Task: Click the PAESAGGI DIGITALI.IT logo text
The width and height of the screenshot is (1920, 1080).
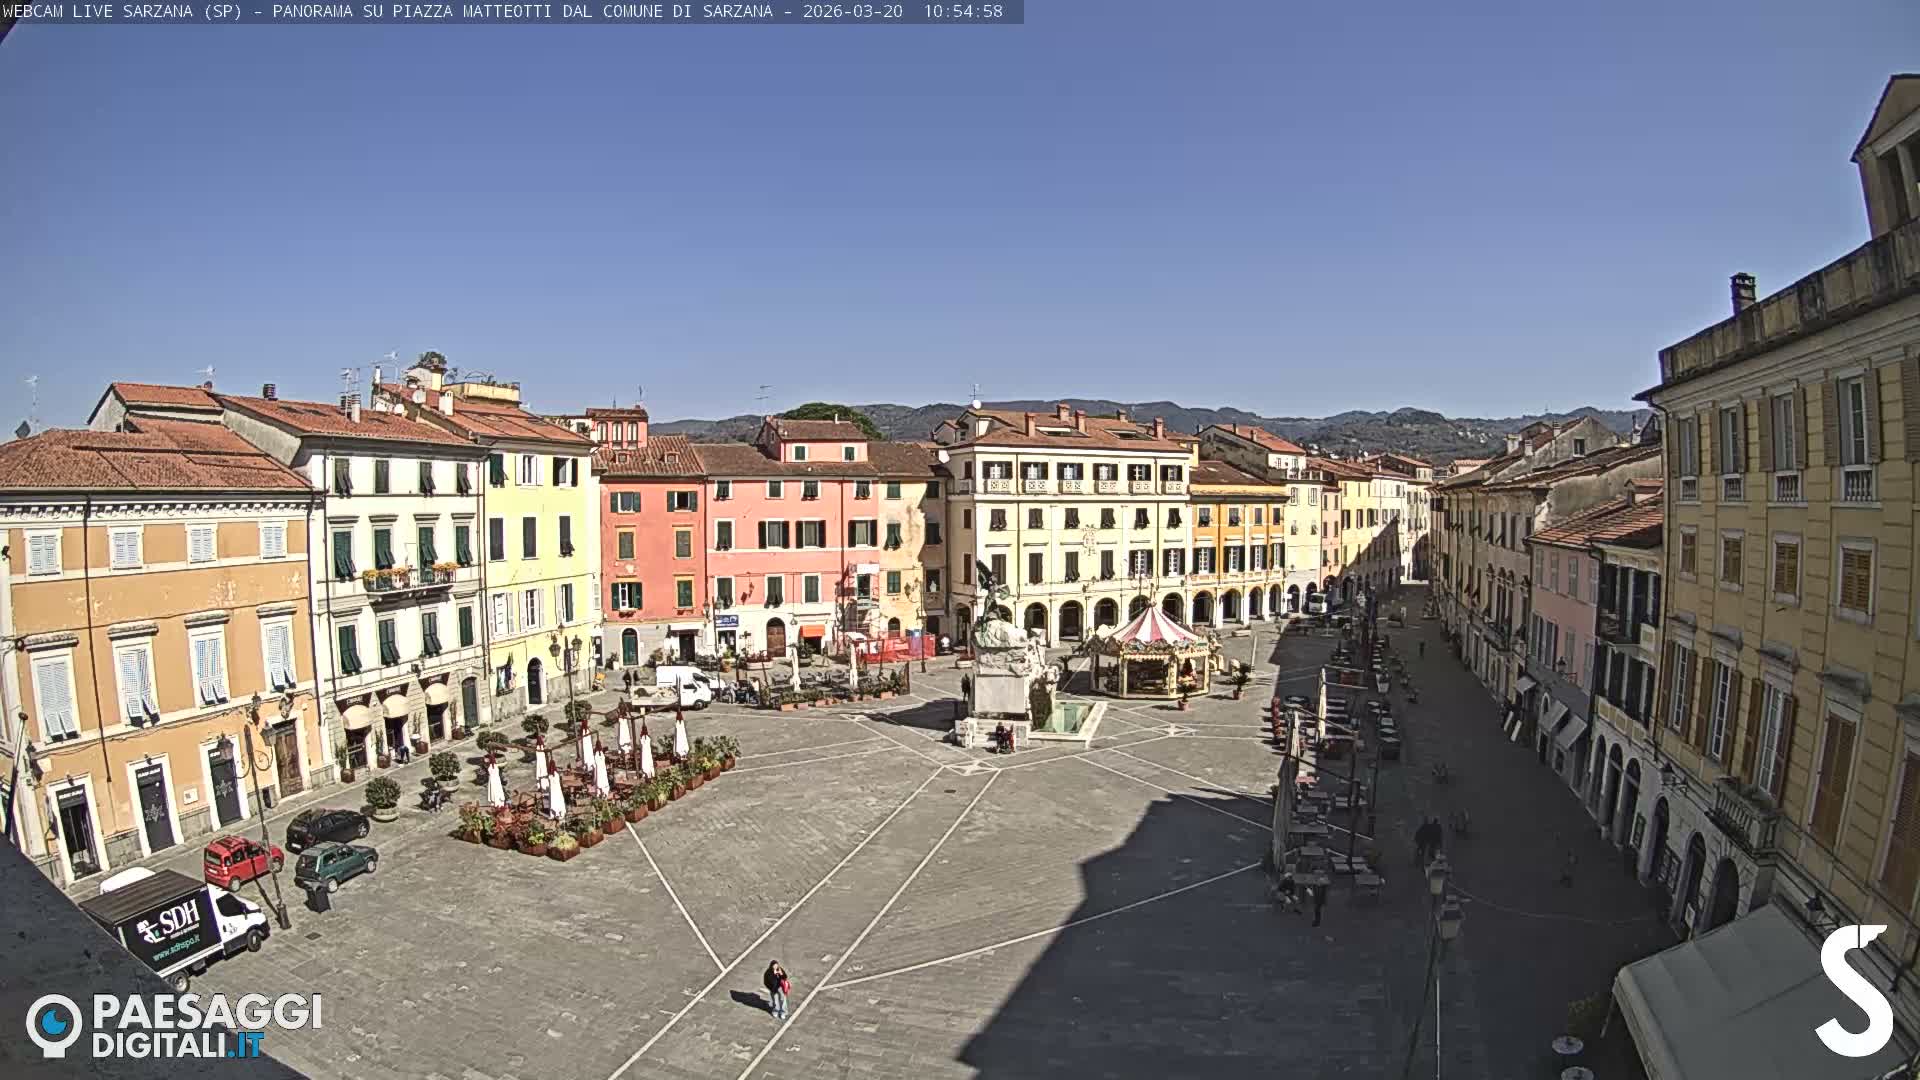Action: tap(207, 1025)
